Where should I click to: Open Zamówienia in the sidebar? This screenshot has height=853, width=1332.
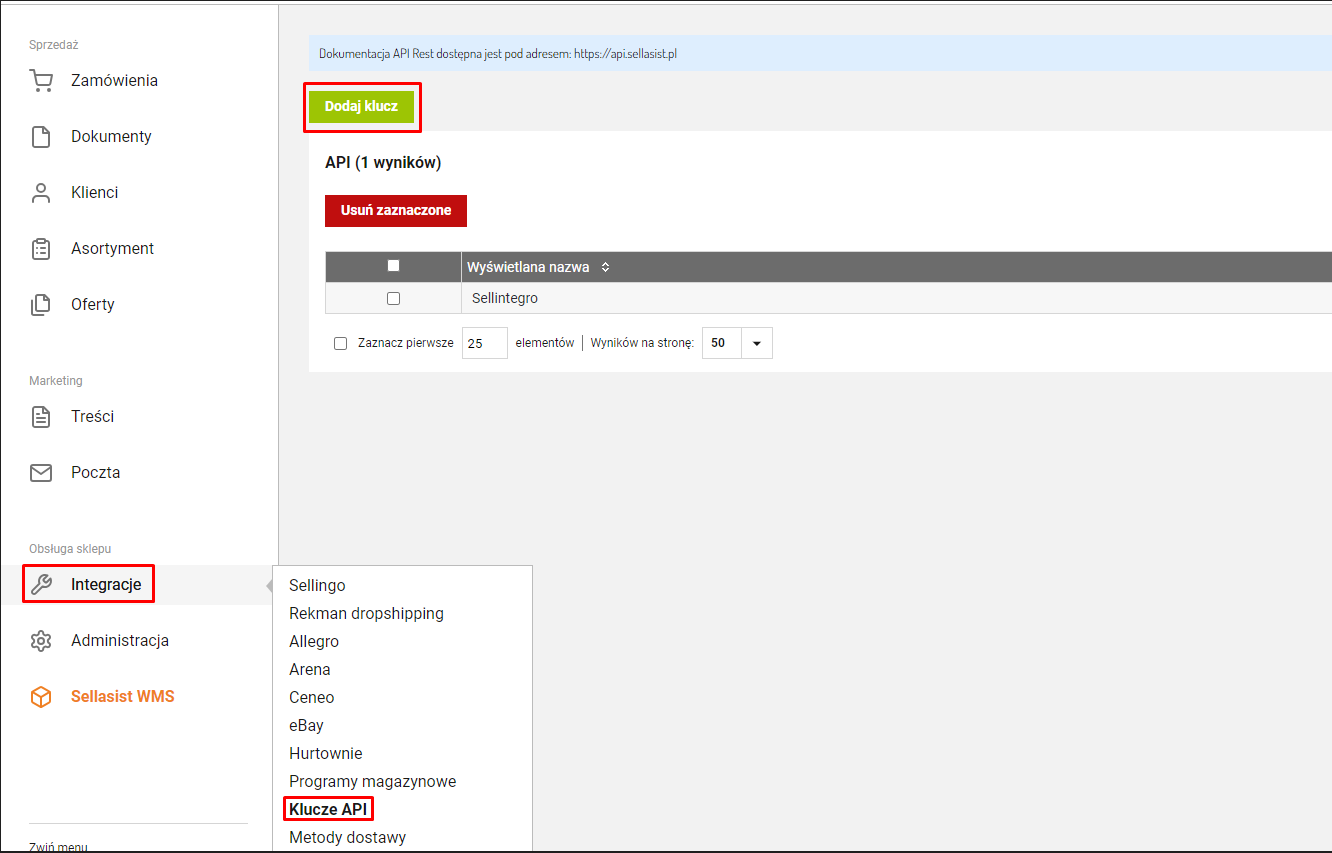click(x=114, y=80)
